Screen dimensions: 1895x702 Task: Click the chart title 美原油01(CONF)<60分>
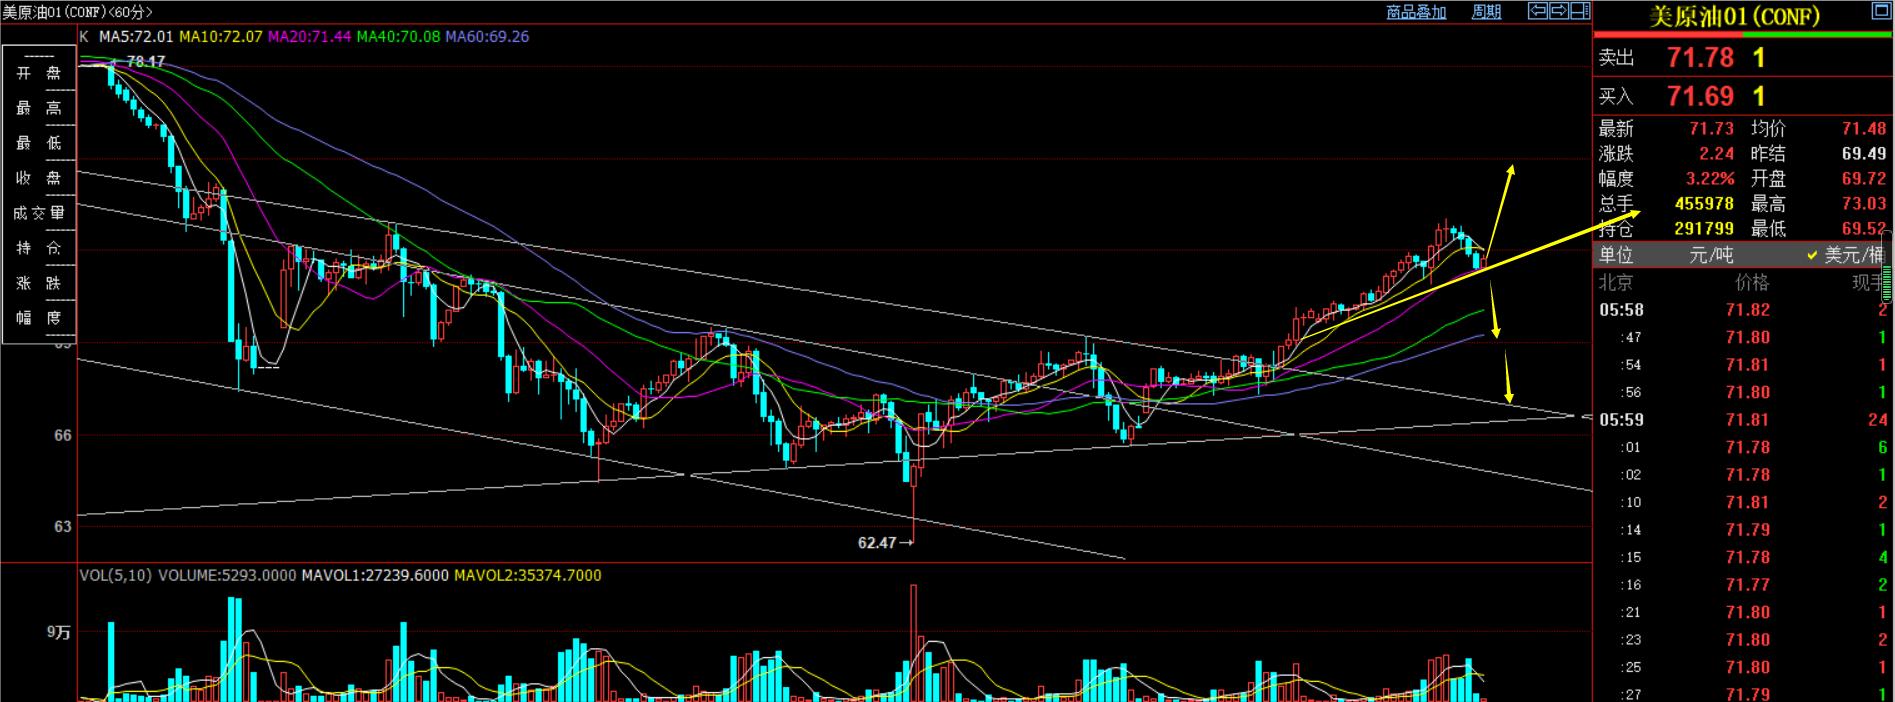(x=77, y=12)
